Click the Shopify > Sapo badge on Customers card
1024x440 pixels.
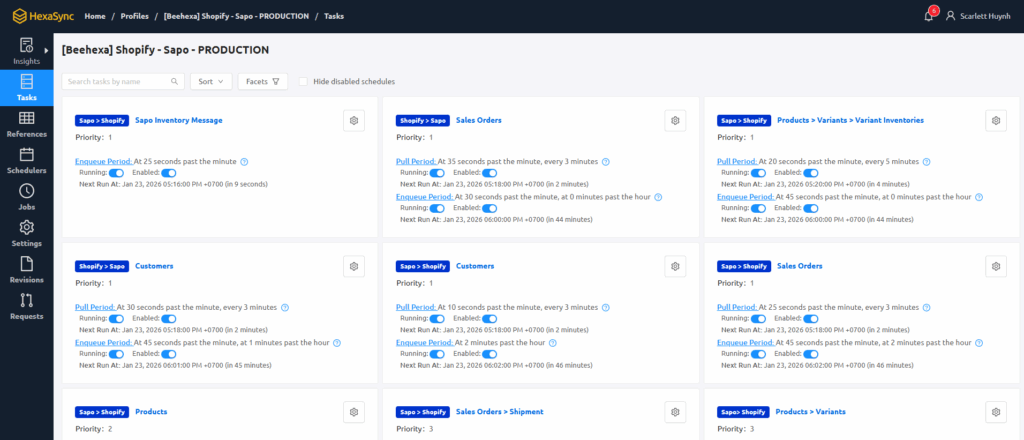[102, 266]
